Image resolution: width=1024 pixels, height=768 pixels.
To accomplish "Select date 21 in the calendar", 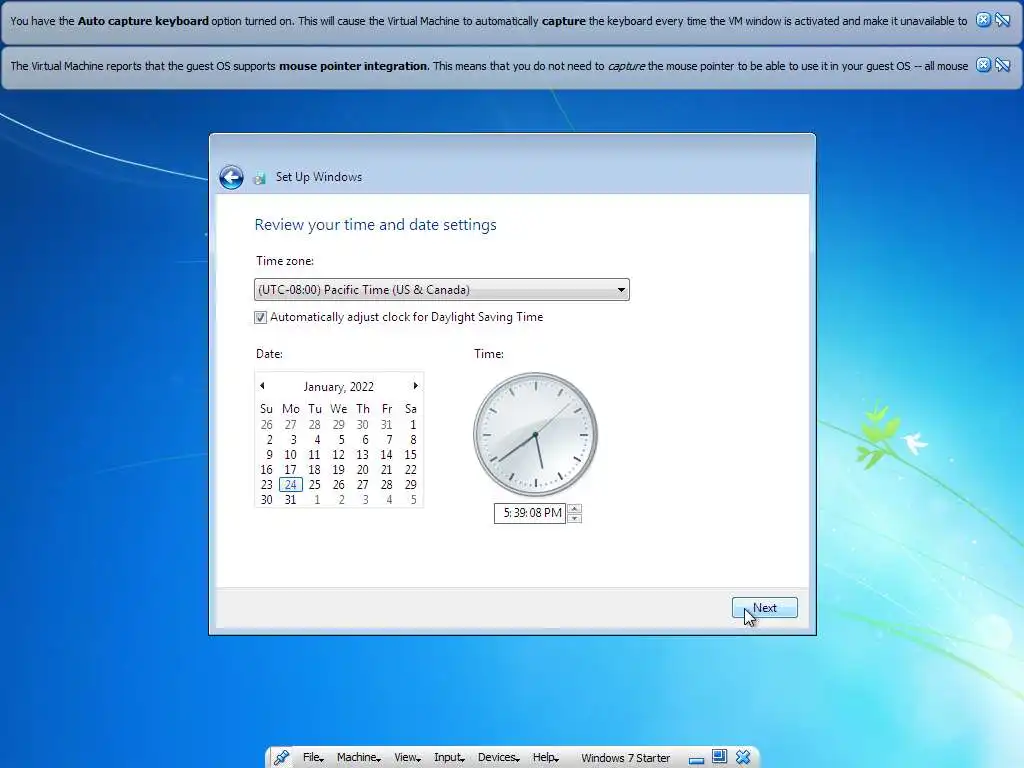I will click(x=387, y=470).
